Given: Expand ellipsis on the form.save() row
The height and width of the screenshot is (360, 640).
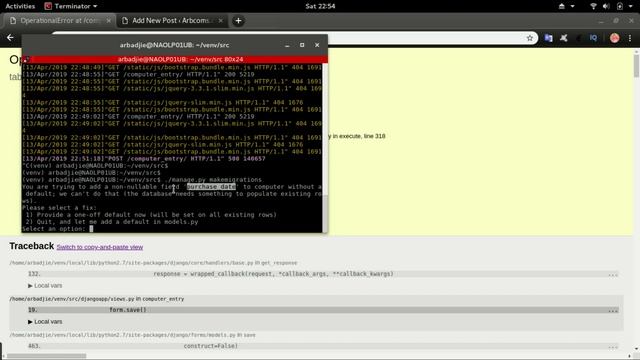Looking at the screenshot, I should click(x=613, y=310).
